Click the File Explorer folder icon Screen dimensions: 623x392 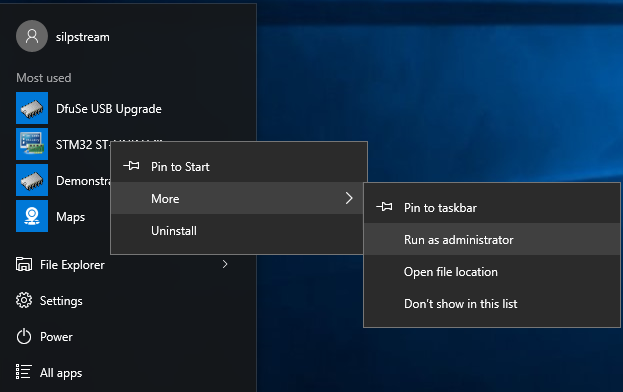tap(24, 264)
